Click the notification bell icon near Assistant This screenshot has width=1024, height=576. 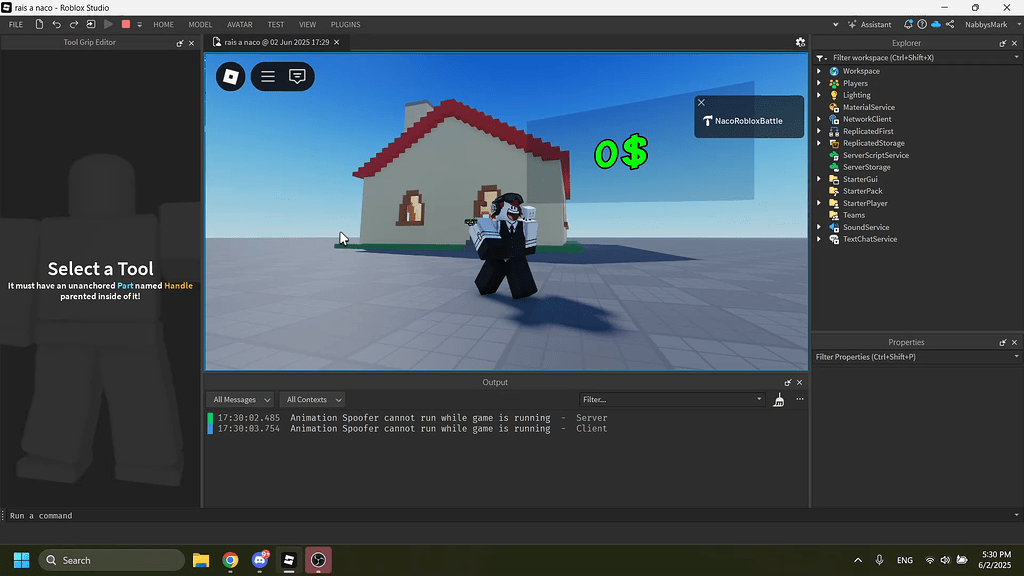[908, 24]
